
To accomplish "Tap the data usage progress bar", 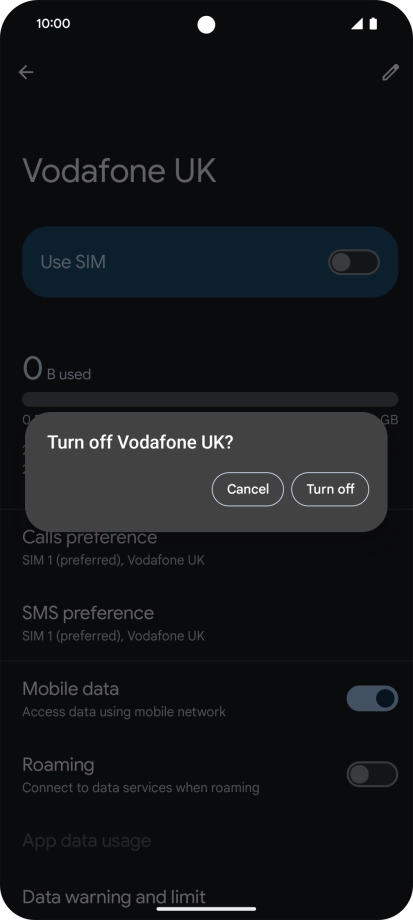I will [210, 400].
